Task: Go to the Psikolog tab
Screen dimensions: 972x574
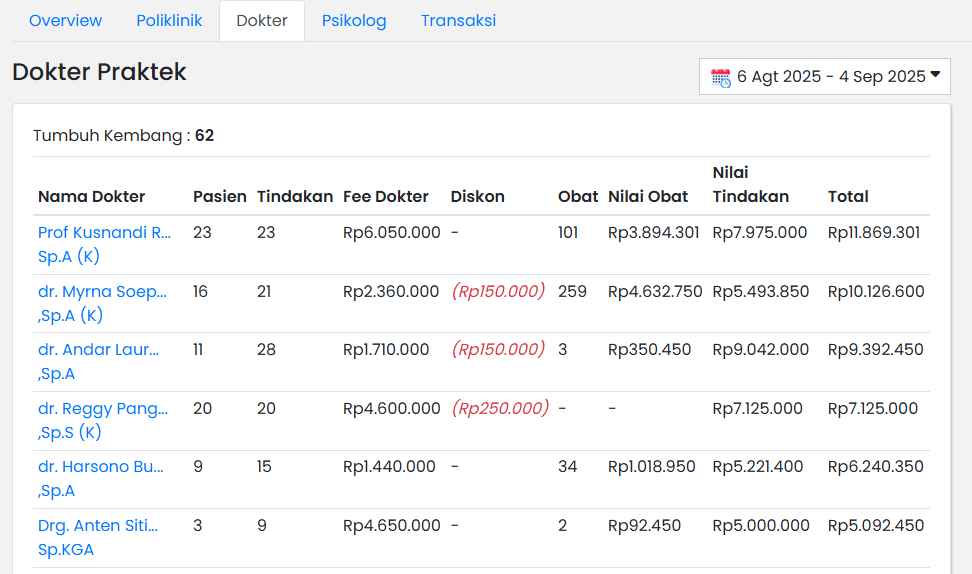Action: tap(354, 21)
